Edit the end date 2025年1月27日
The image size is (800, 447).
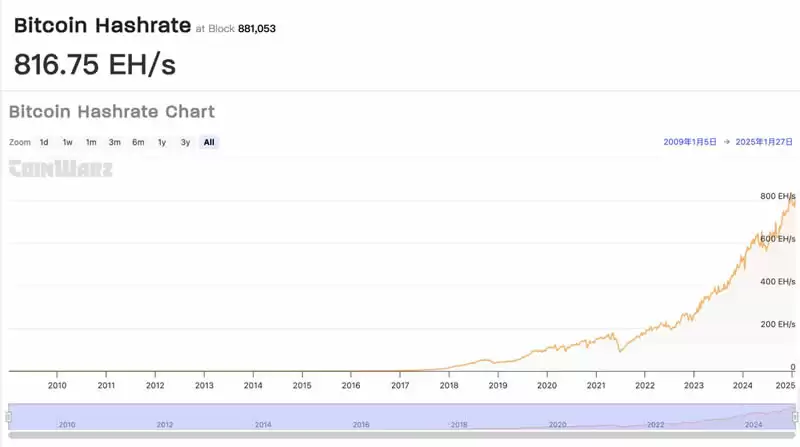click(x=765, y=142)
